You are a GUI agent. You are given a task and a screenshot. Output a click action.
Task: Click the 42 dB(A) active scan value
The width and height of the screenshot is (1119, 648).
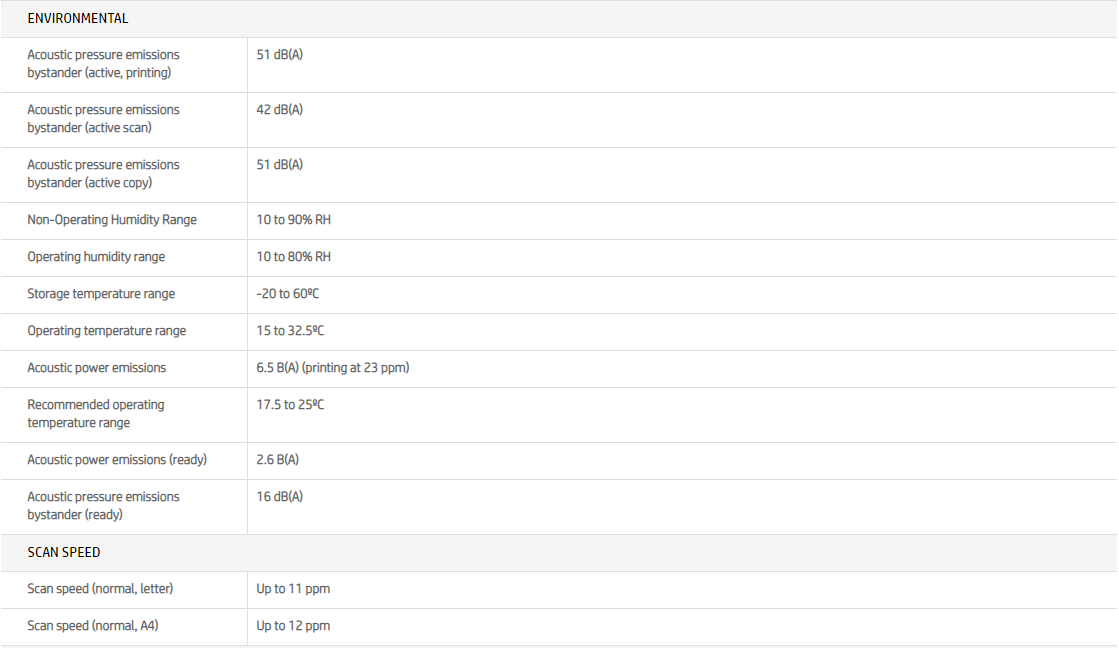coord(279,109)
